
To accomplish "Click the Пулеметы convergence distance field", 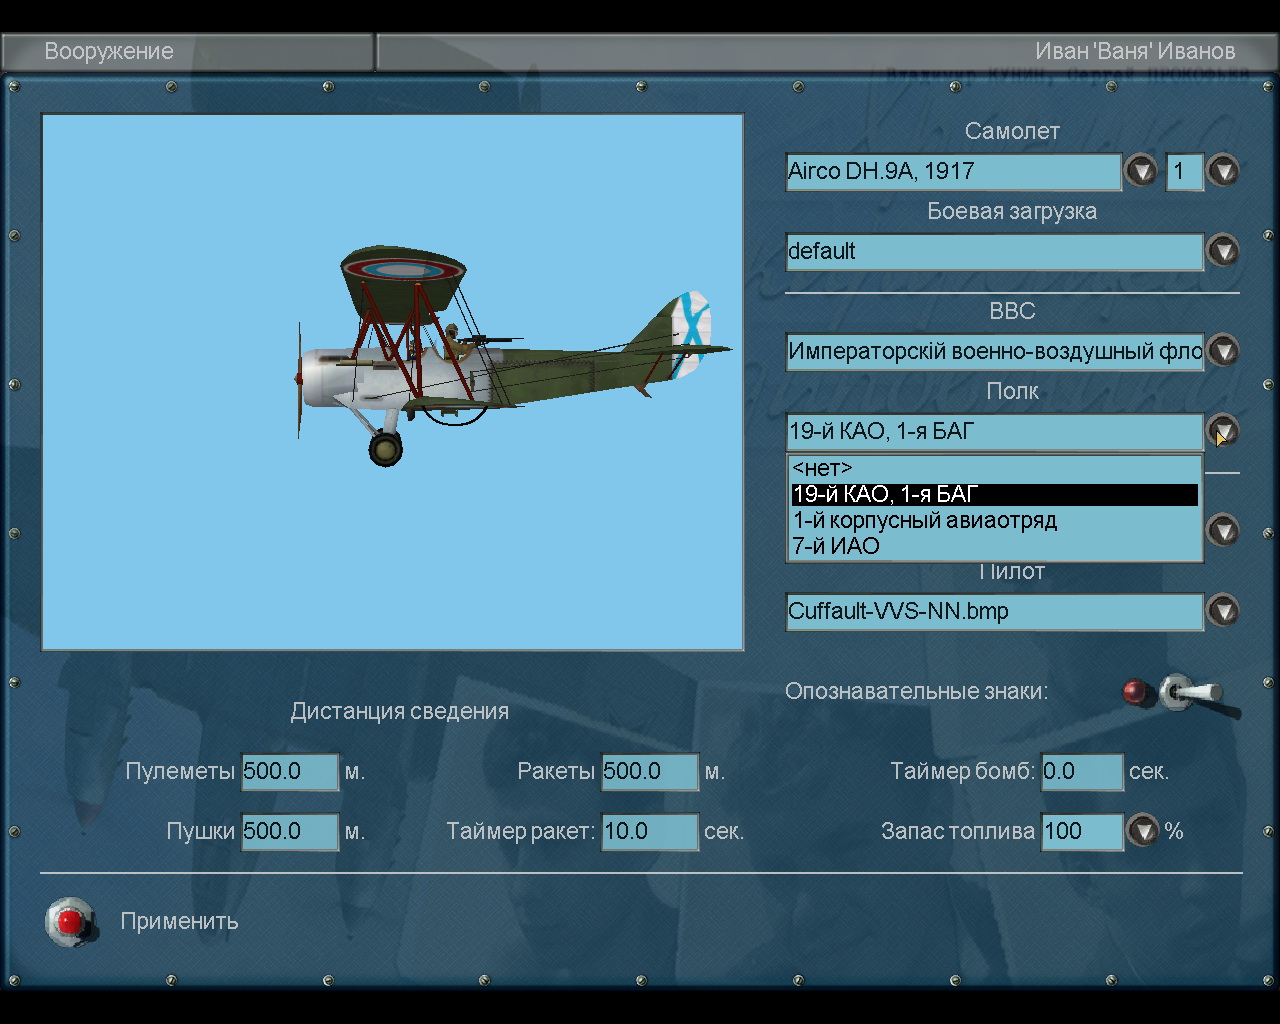I will 290,771.
